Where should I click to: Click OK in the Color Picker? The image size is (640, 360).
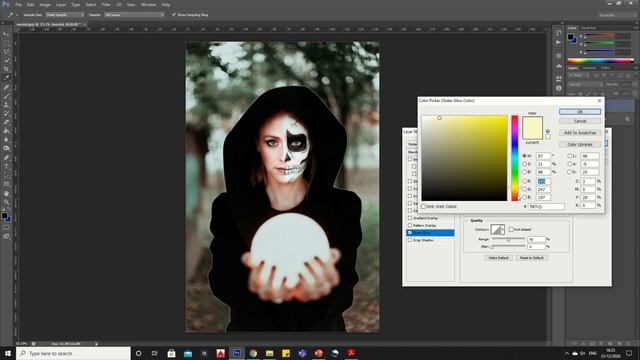click(x=580, y=111)
